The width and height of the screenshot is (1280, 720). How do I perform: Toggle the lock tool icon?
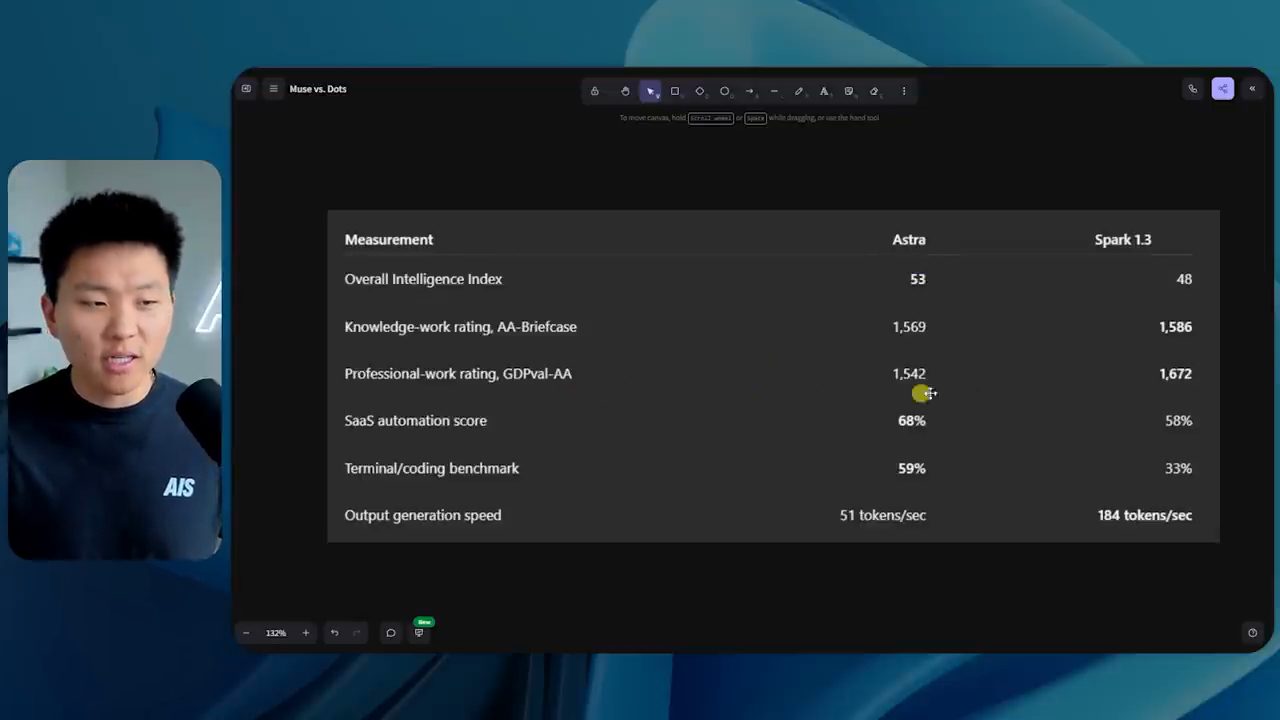coord(595,91)
